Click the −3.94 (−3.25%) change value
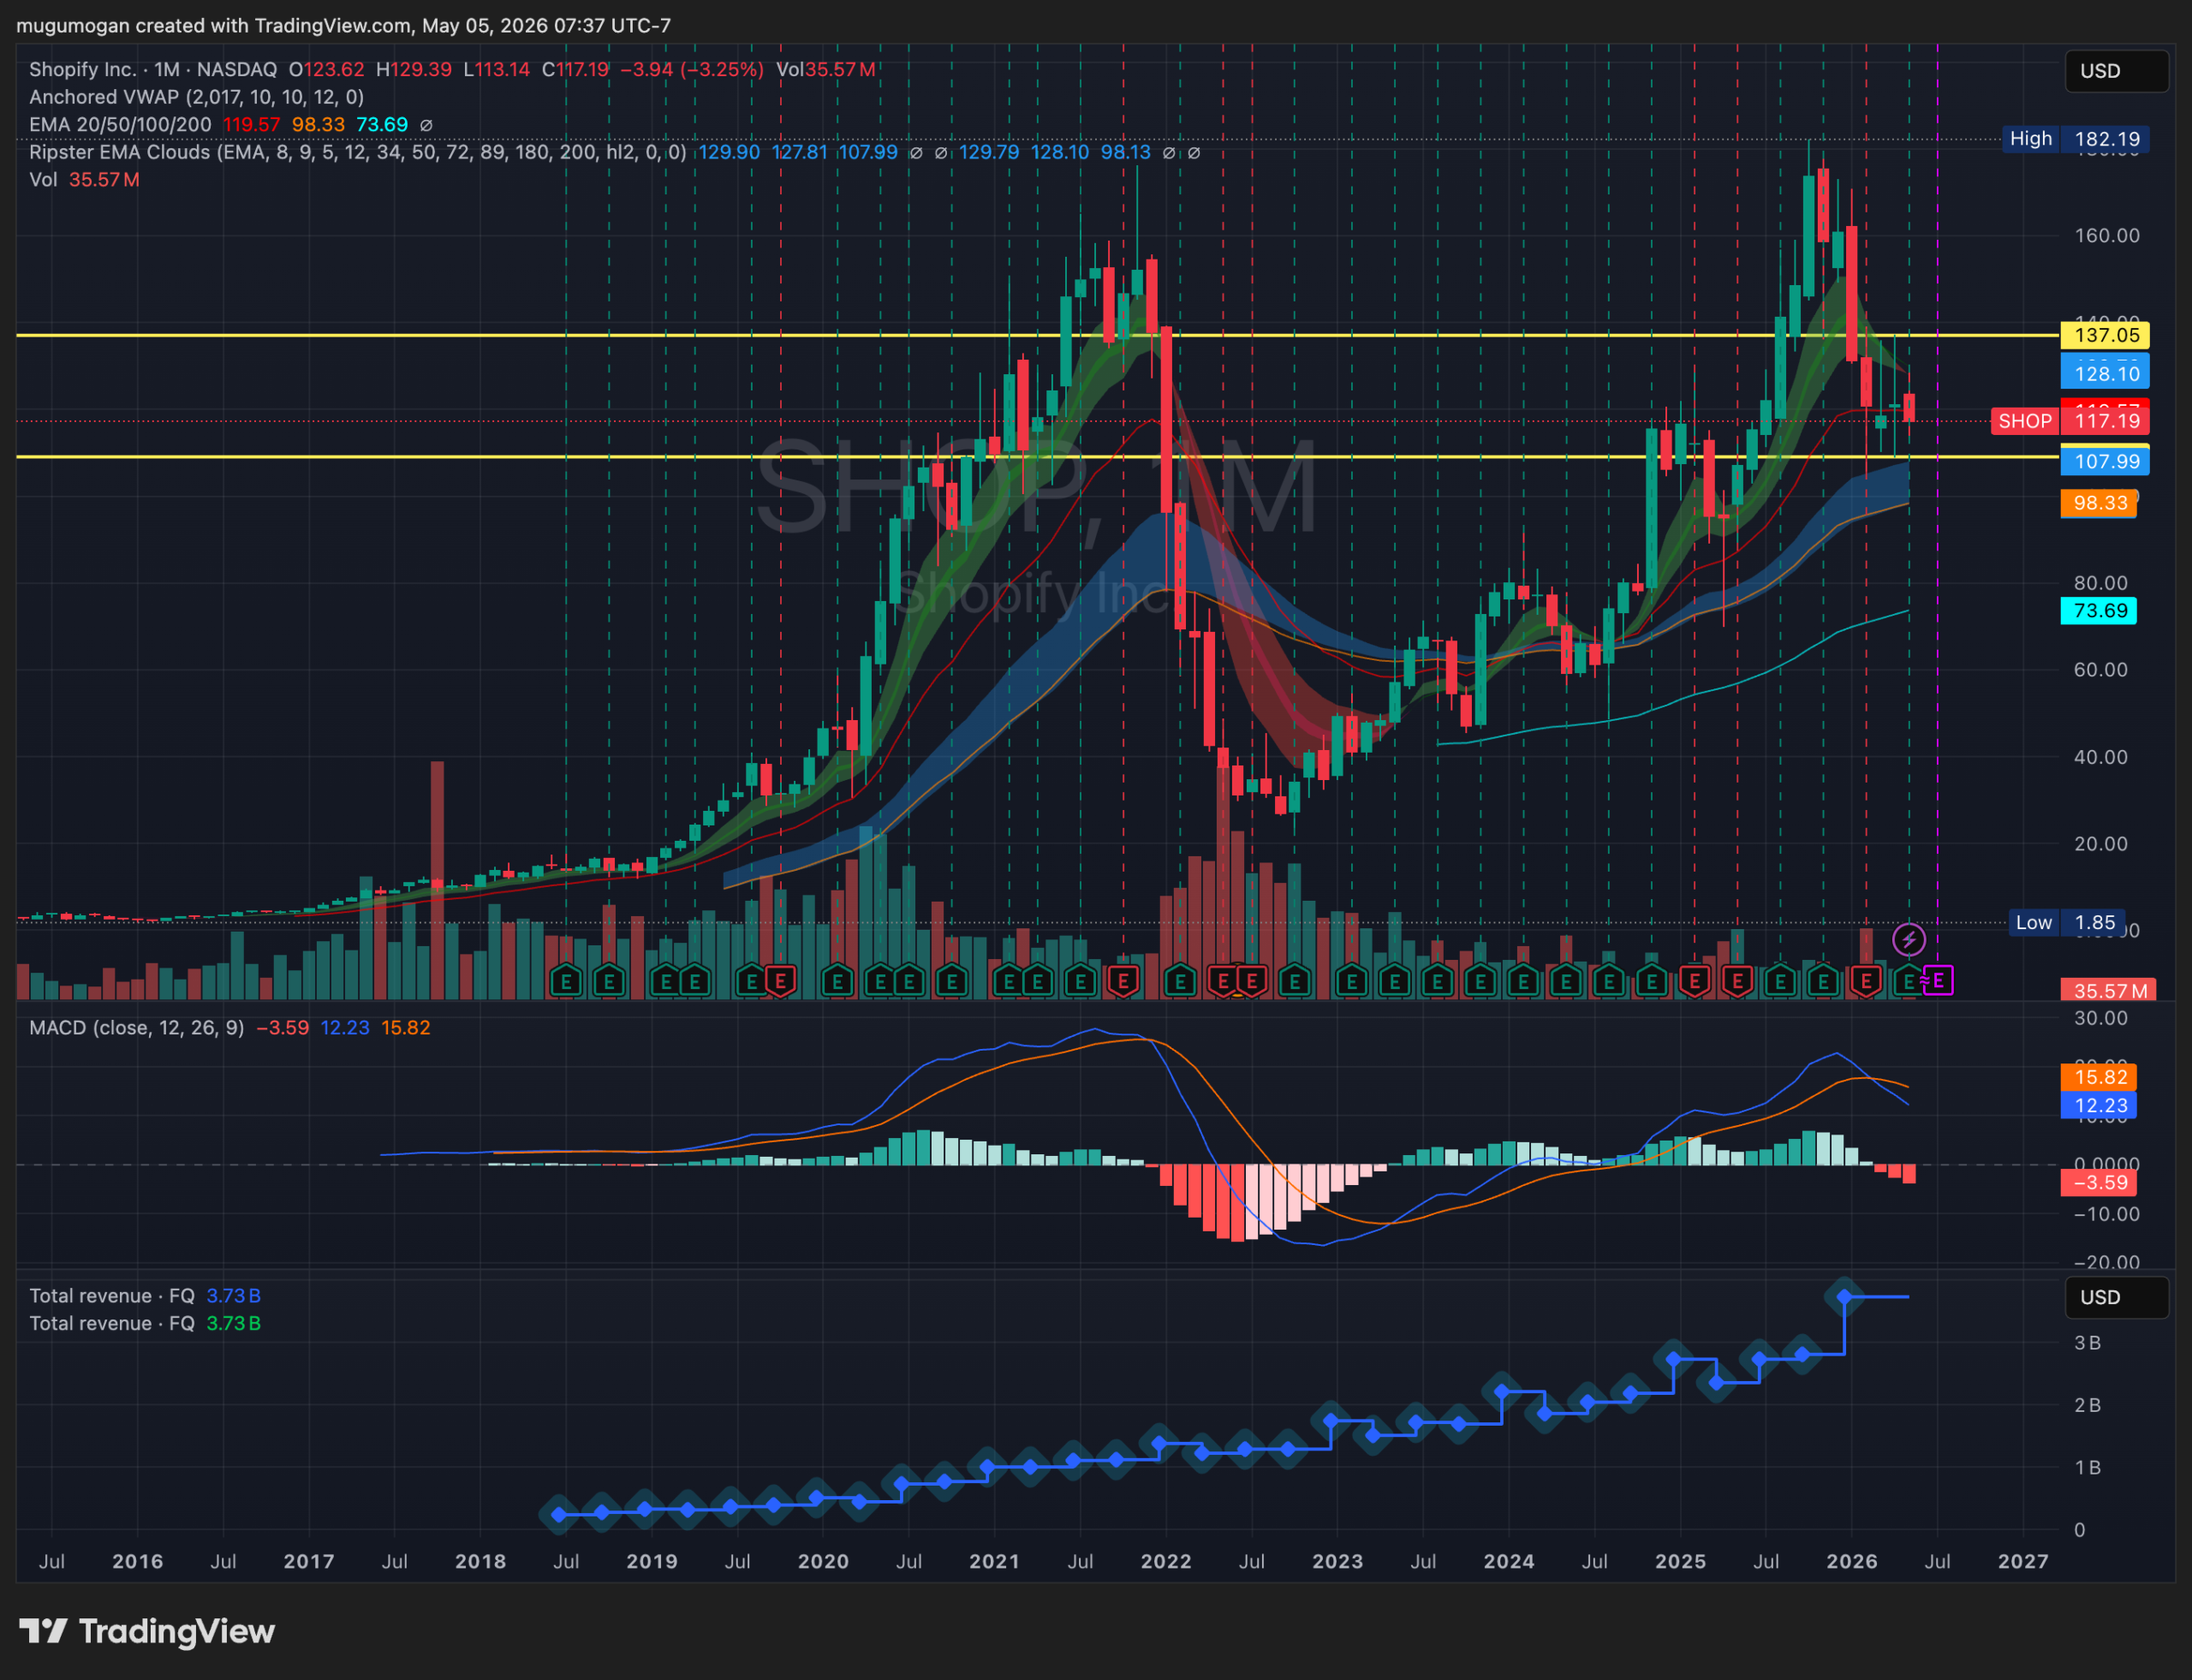 (692, 69)
